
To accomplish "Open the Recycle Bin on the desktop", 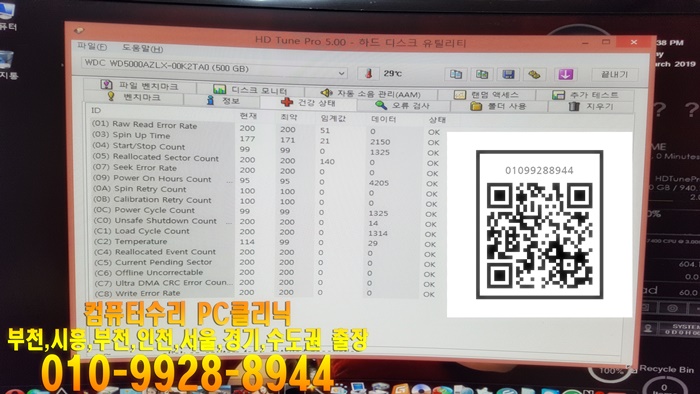I will pyautogui.click(x=667, y=369).
